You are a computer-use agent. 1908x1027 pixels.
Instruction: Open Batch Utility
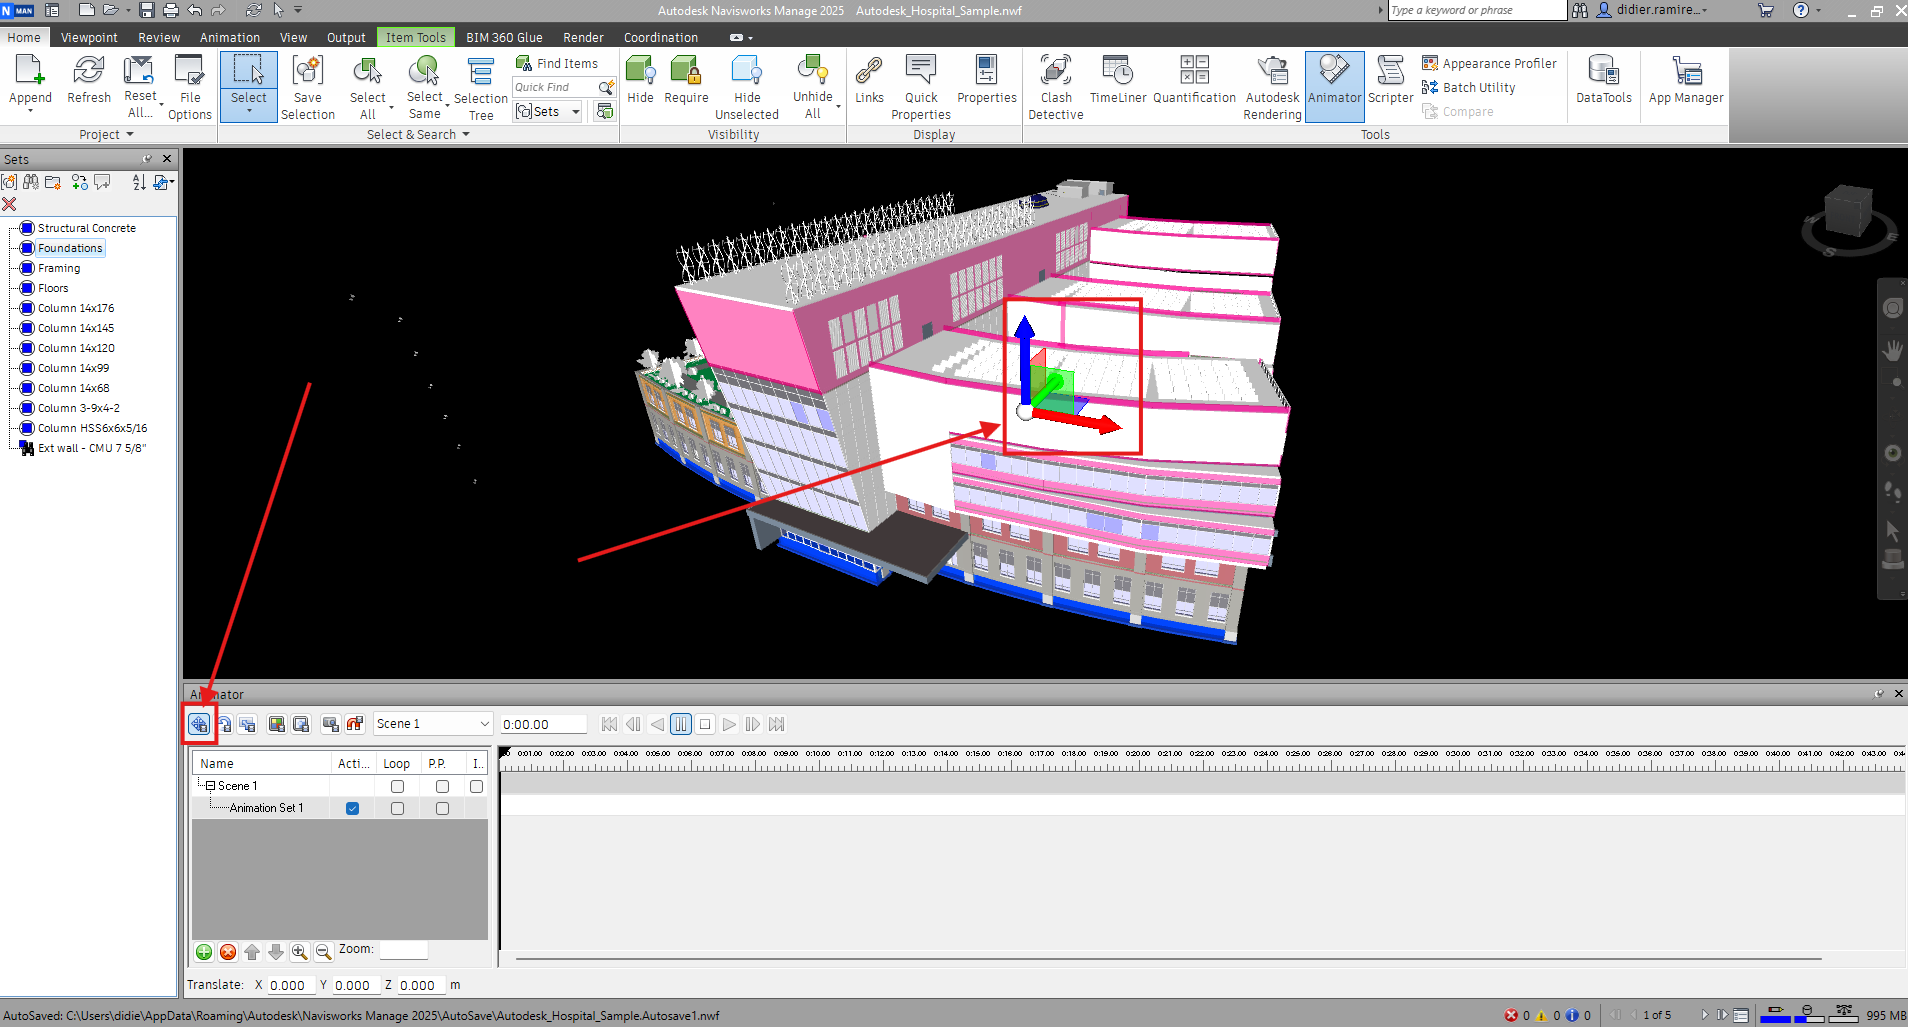(x=1468, y=87)
